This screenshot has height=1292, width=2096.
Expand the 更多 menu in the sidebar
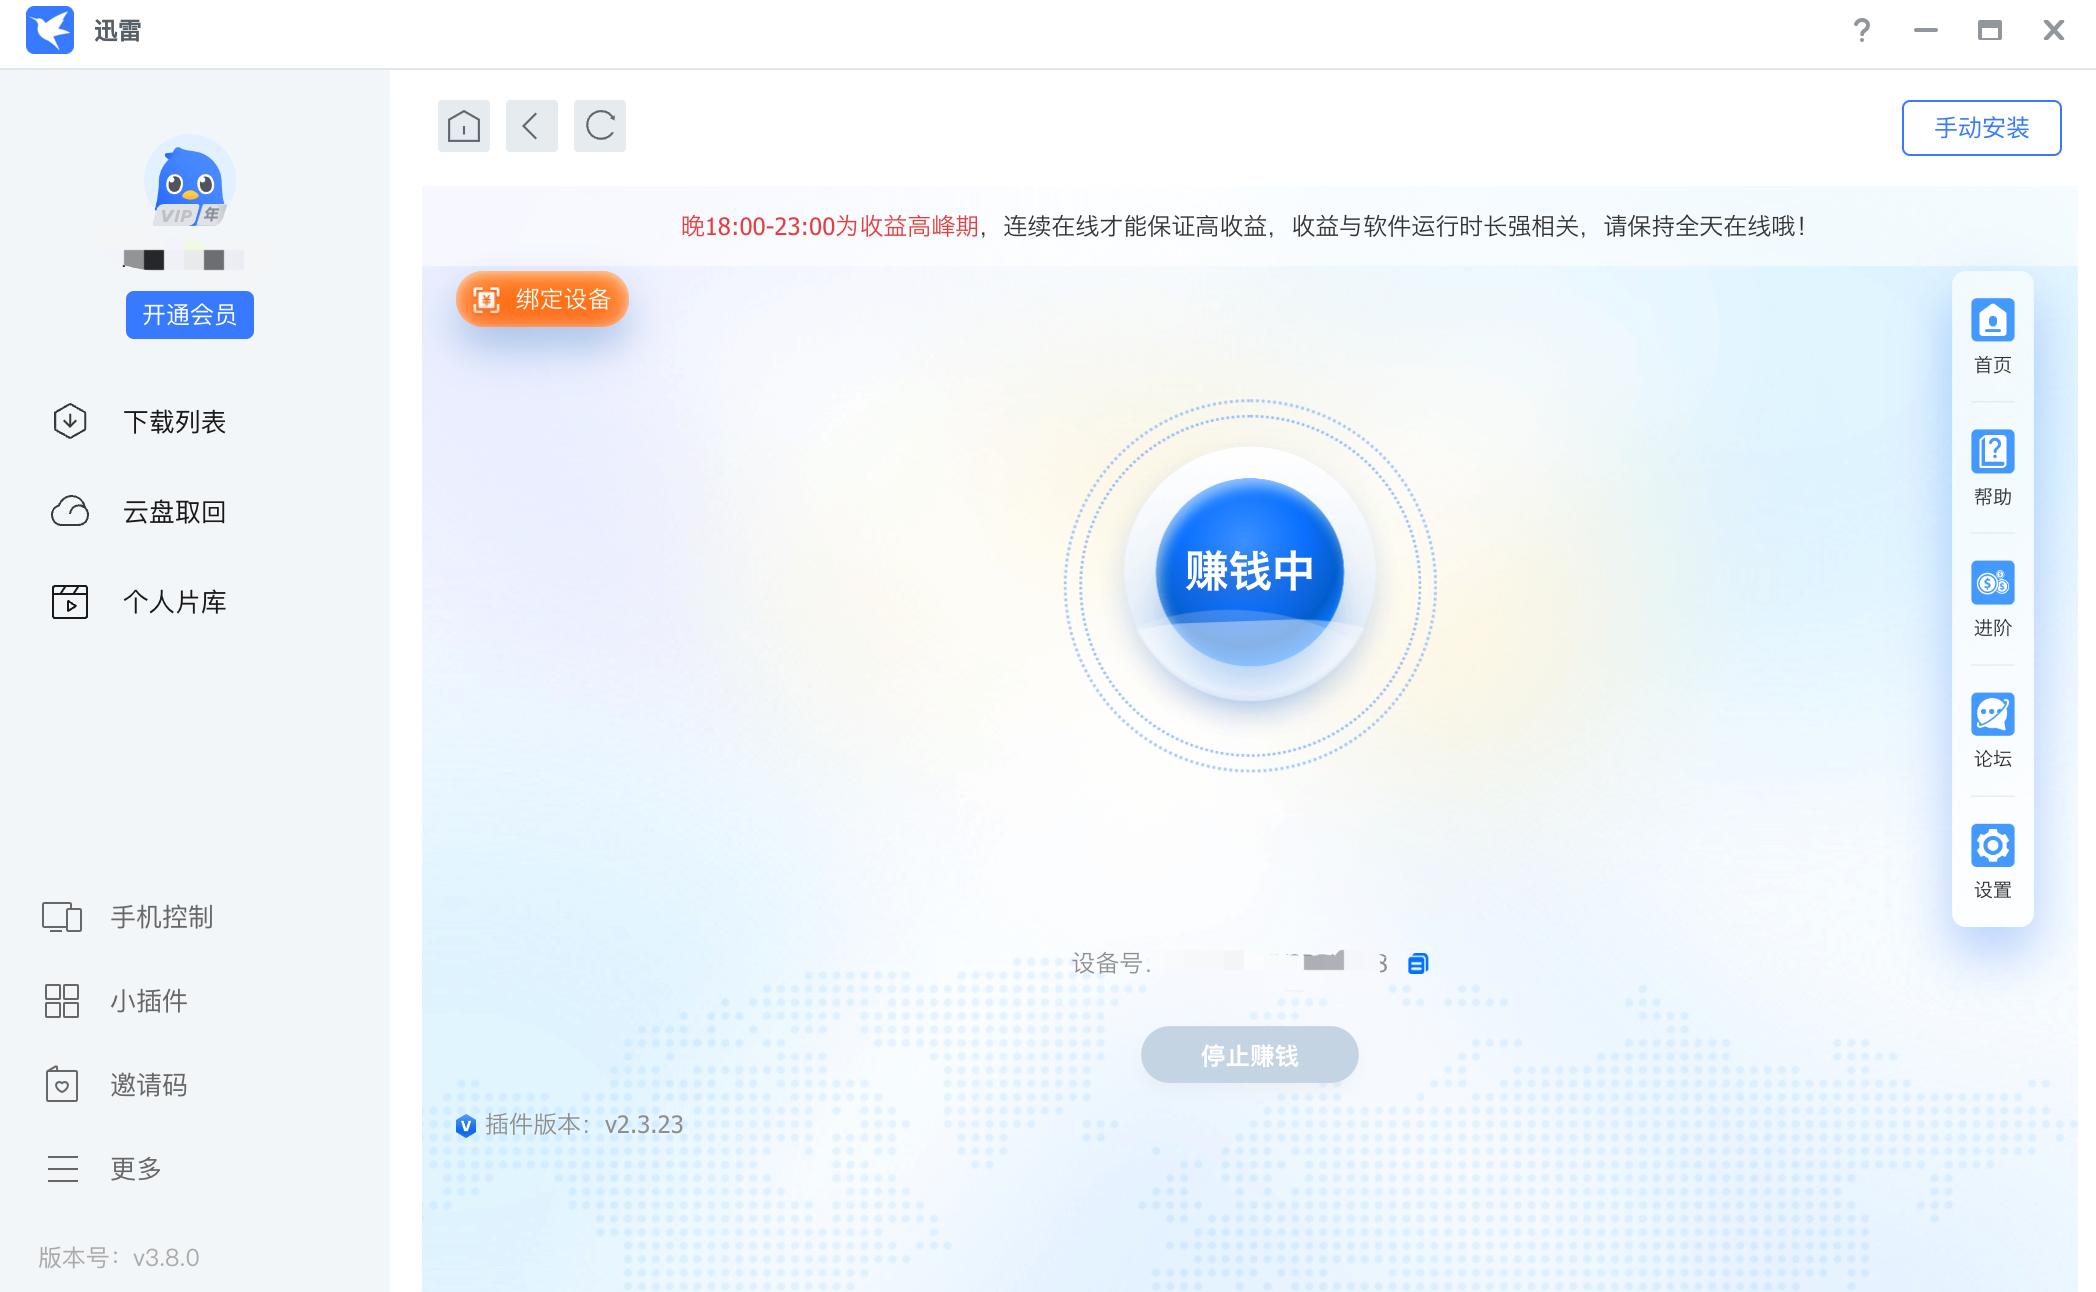pyautogui.click(x=134, y=1168)
